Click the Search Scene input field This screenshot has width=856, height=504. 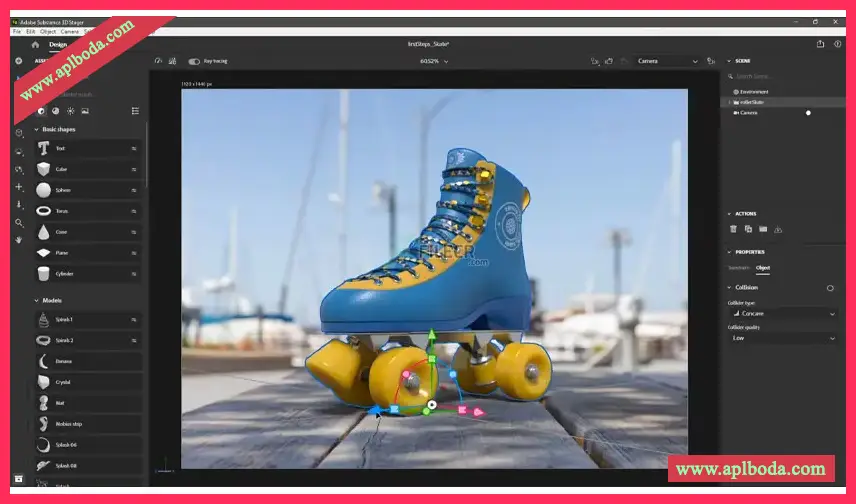pyautogui.click(x=785, y=76)
